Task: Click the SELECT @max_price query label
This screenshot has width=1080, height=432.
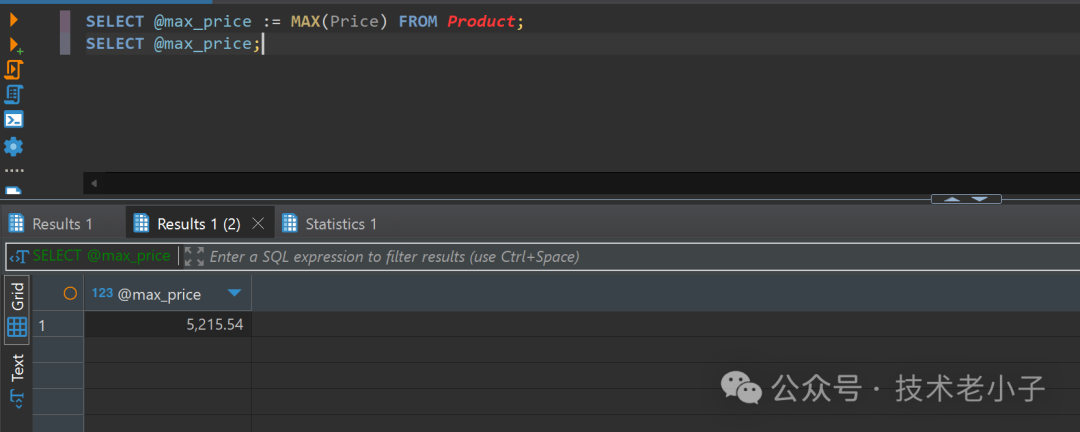Action: (x=100, y=256)
